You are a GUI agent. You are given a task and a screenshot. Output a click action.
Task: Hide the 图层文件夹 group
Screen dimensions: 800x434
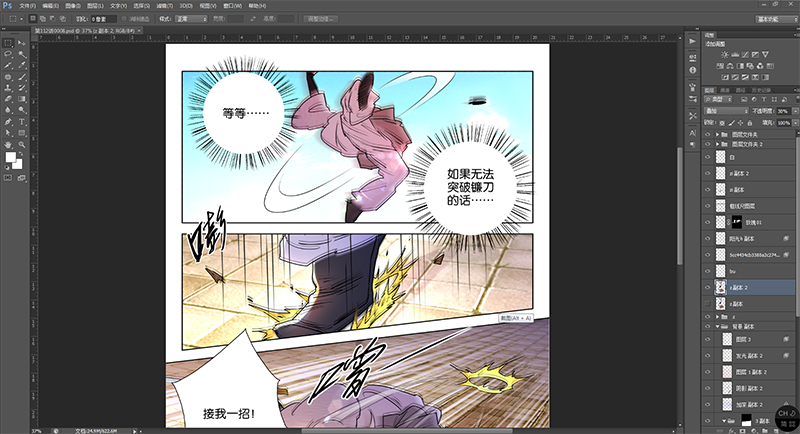tap(707, 135)
